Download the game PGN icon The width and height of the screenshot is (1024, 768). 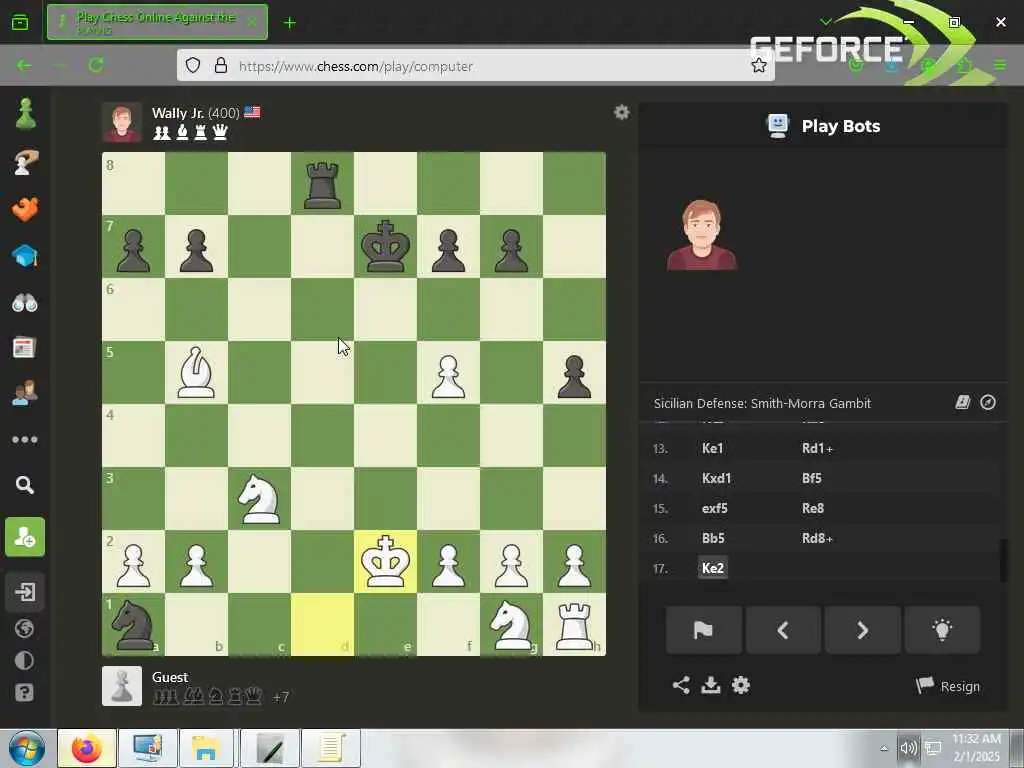click(x=711, y=685)
